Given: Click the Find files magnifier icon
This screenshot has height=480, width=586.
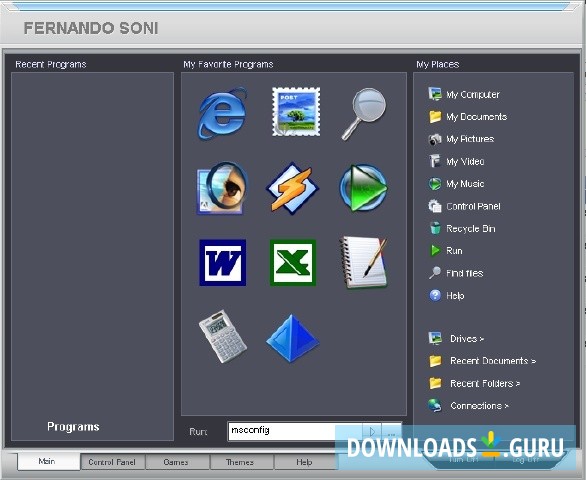Looking at the screenshot, I should point(435,273).
